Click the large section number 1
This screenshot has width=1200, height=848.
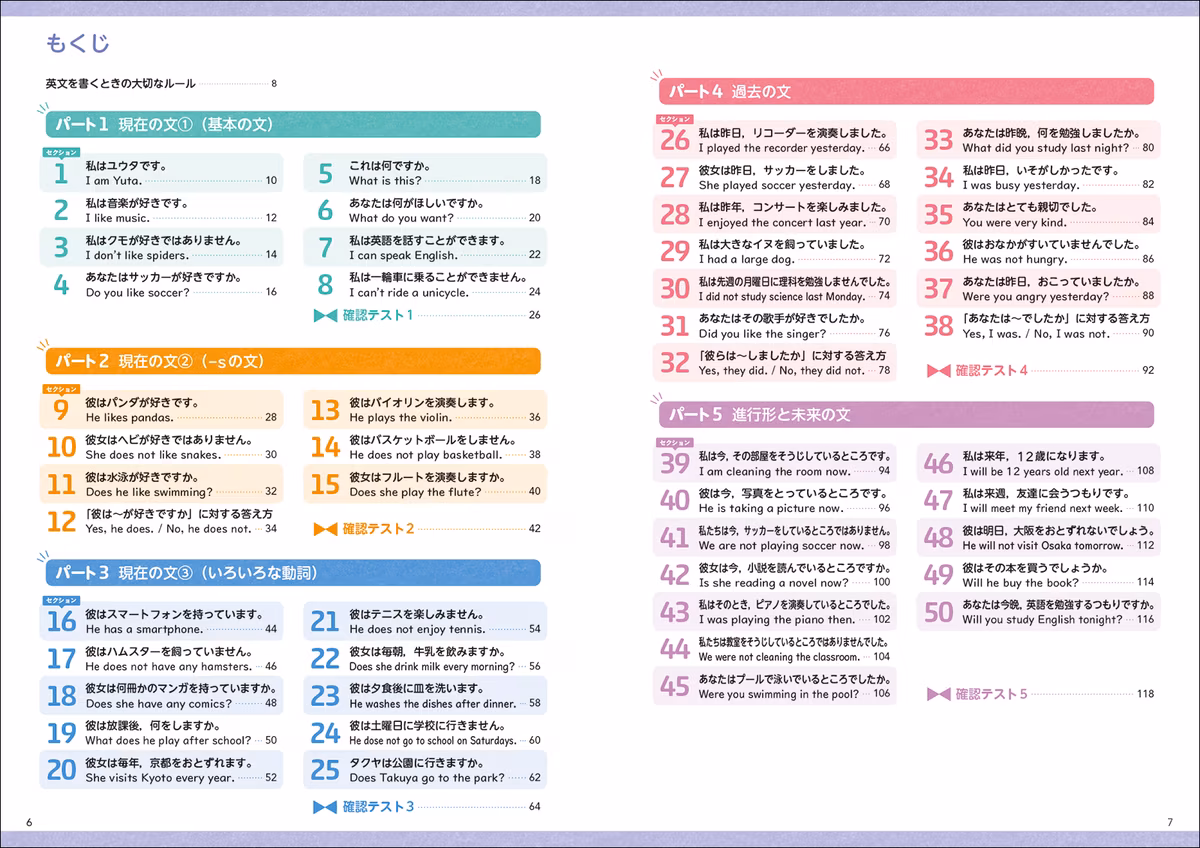60,175
